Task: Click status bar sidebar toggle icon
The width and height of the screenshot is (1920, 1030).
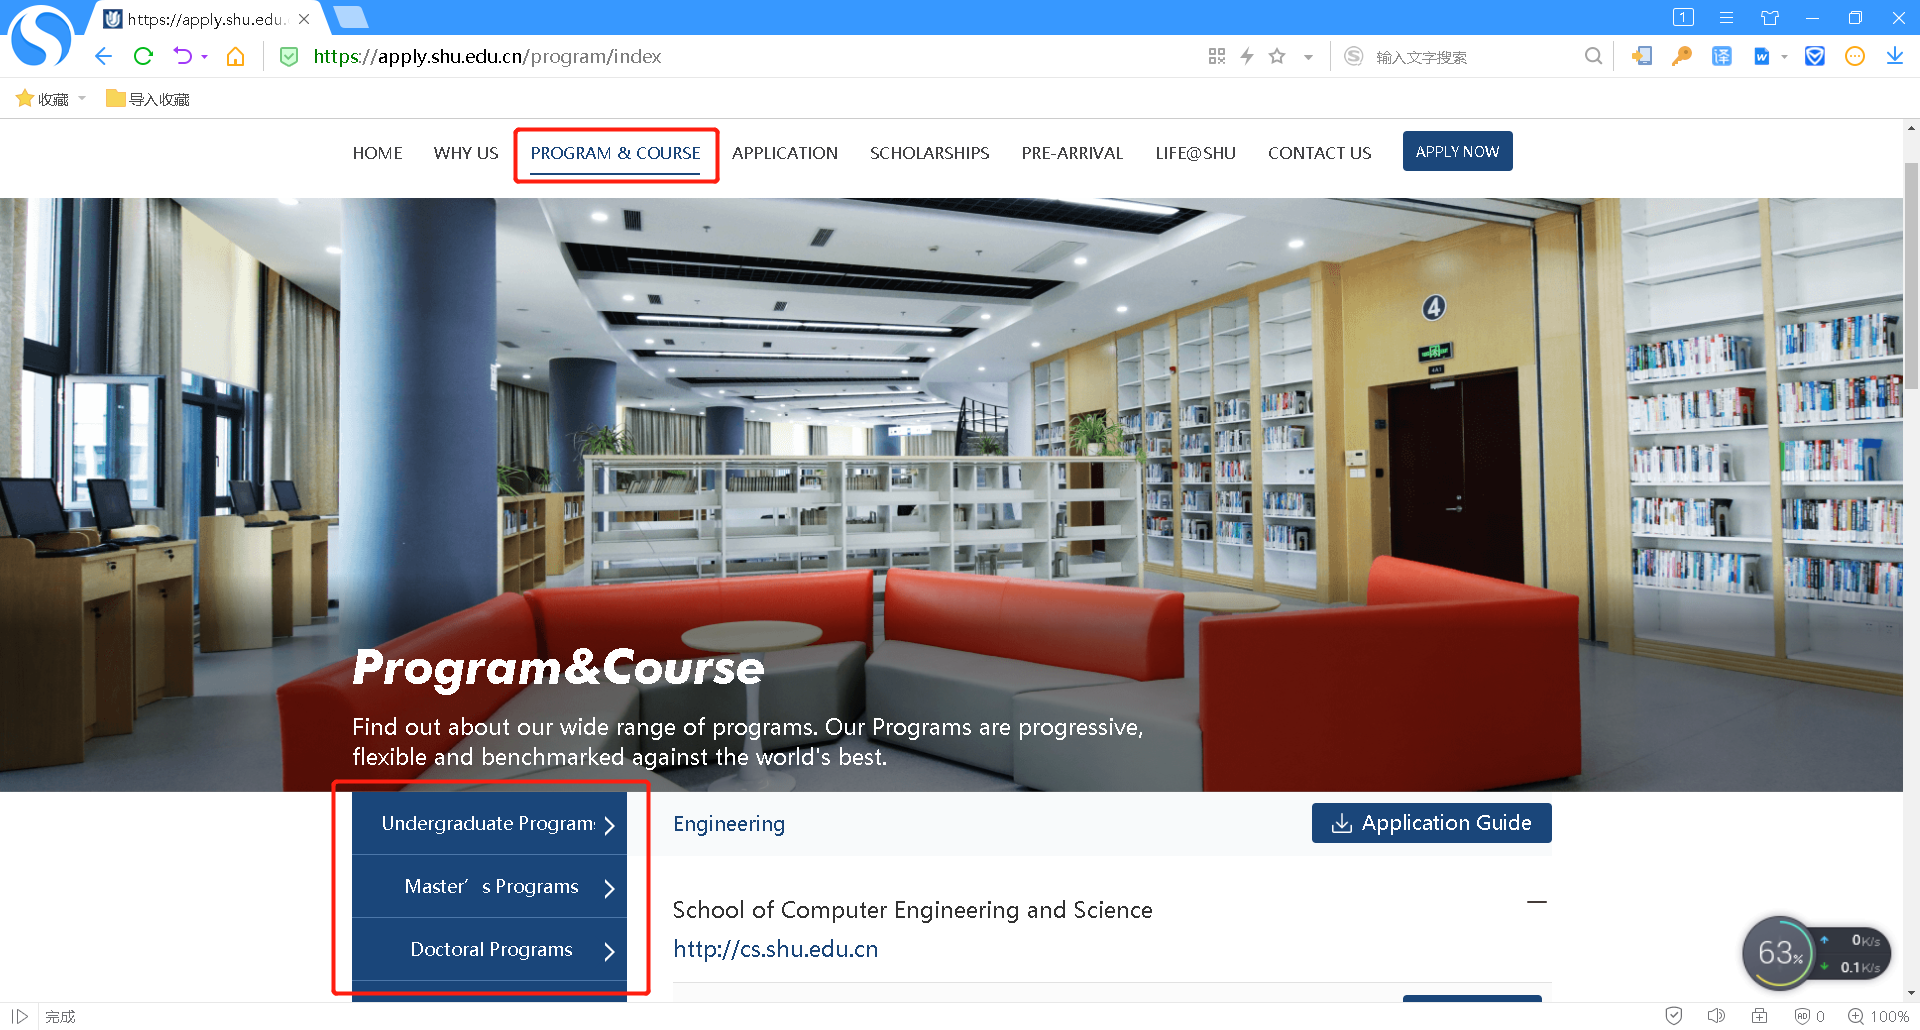Action: point(19,1016)
